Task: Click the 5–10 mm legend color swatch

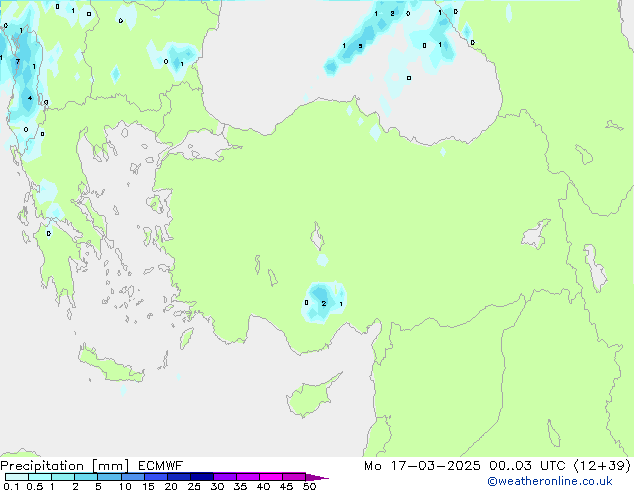Action: (109, 477)
